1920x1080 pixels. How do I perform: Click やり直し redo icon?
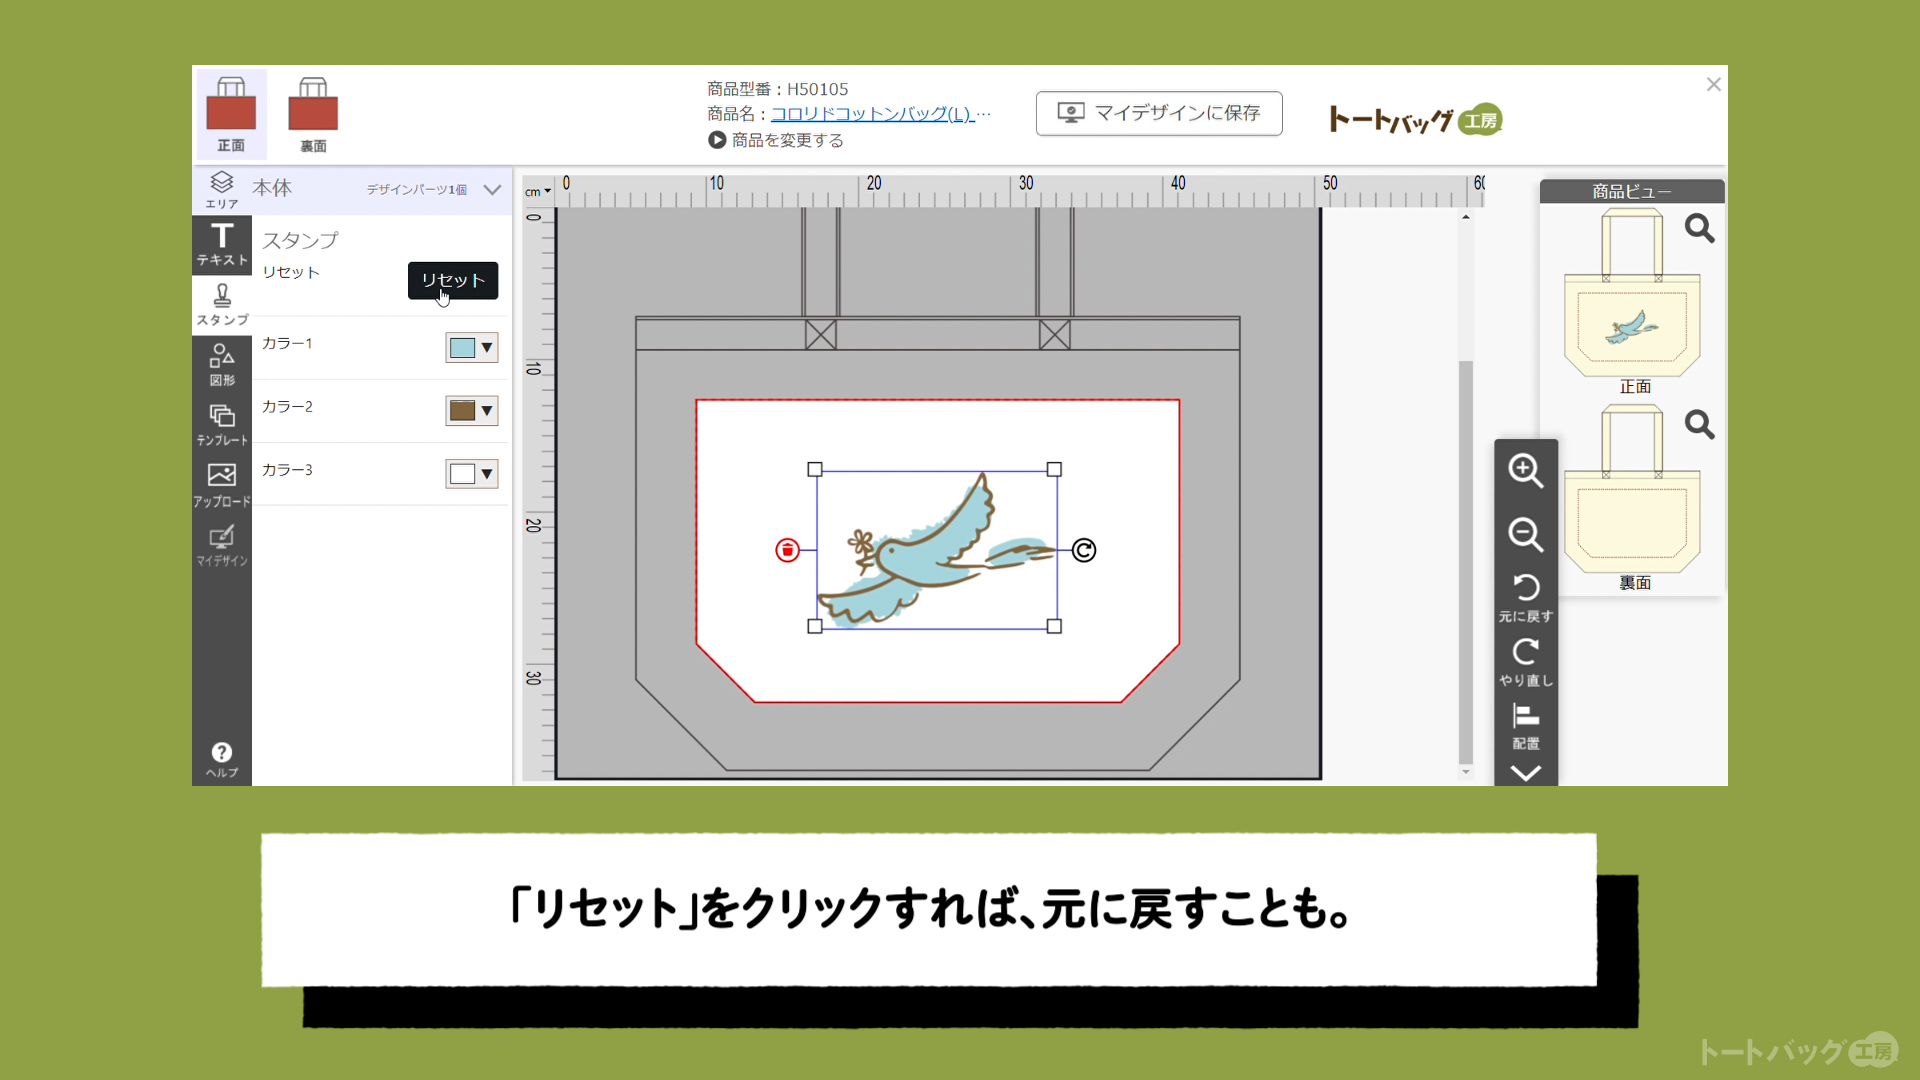point(1526,662)
